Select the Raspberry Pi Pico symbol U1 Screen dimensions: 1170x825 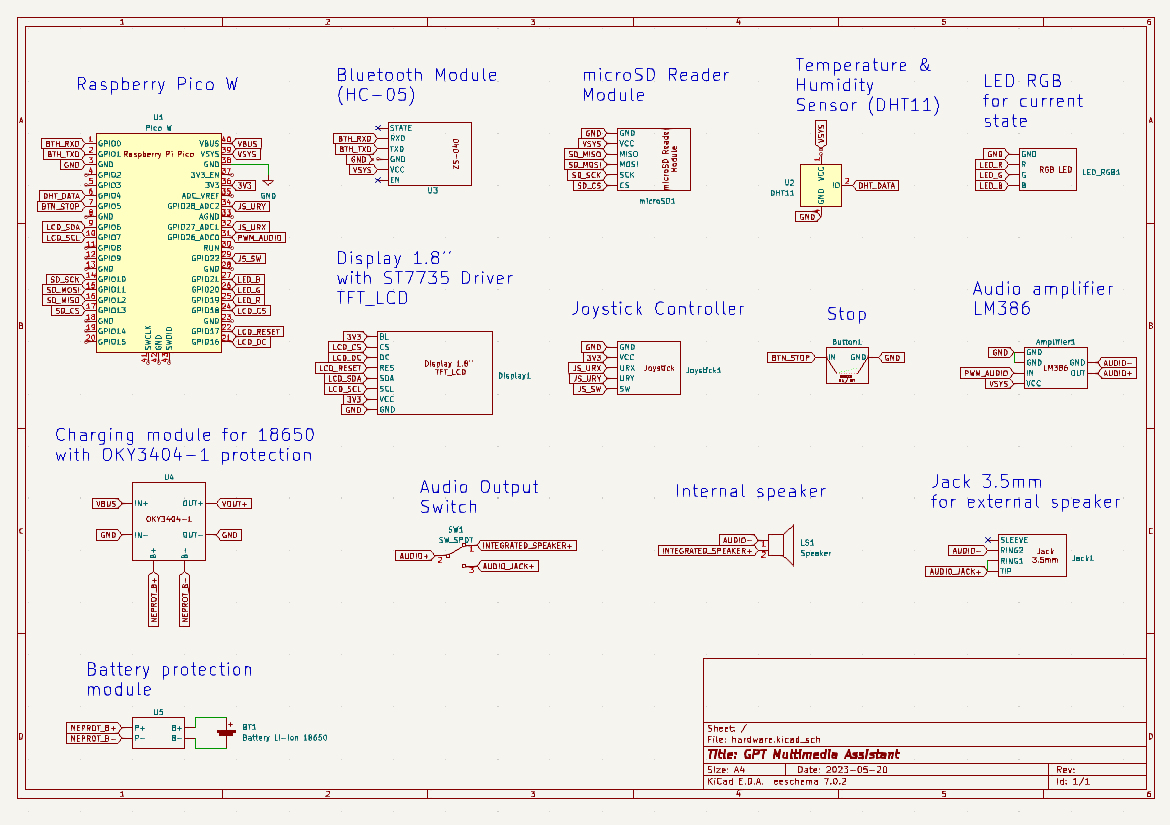pyautogui.click(x=158, y=242)
